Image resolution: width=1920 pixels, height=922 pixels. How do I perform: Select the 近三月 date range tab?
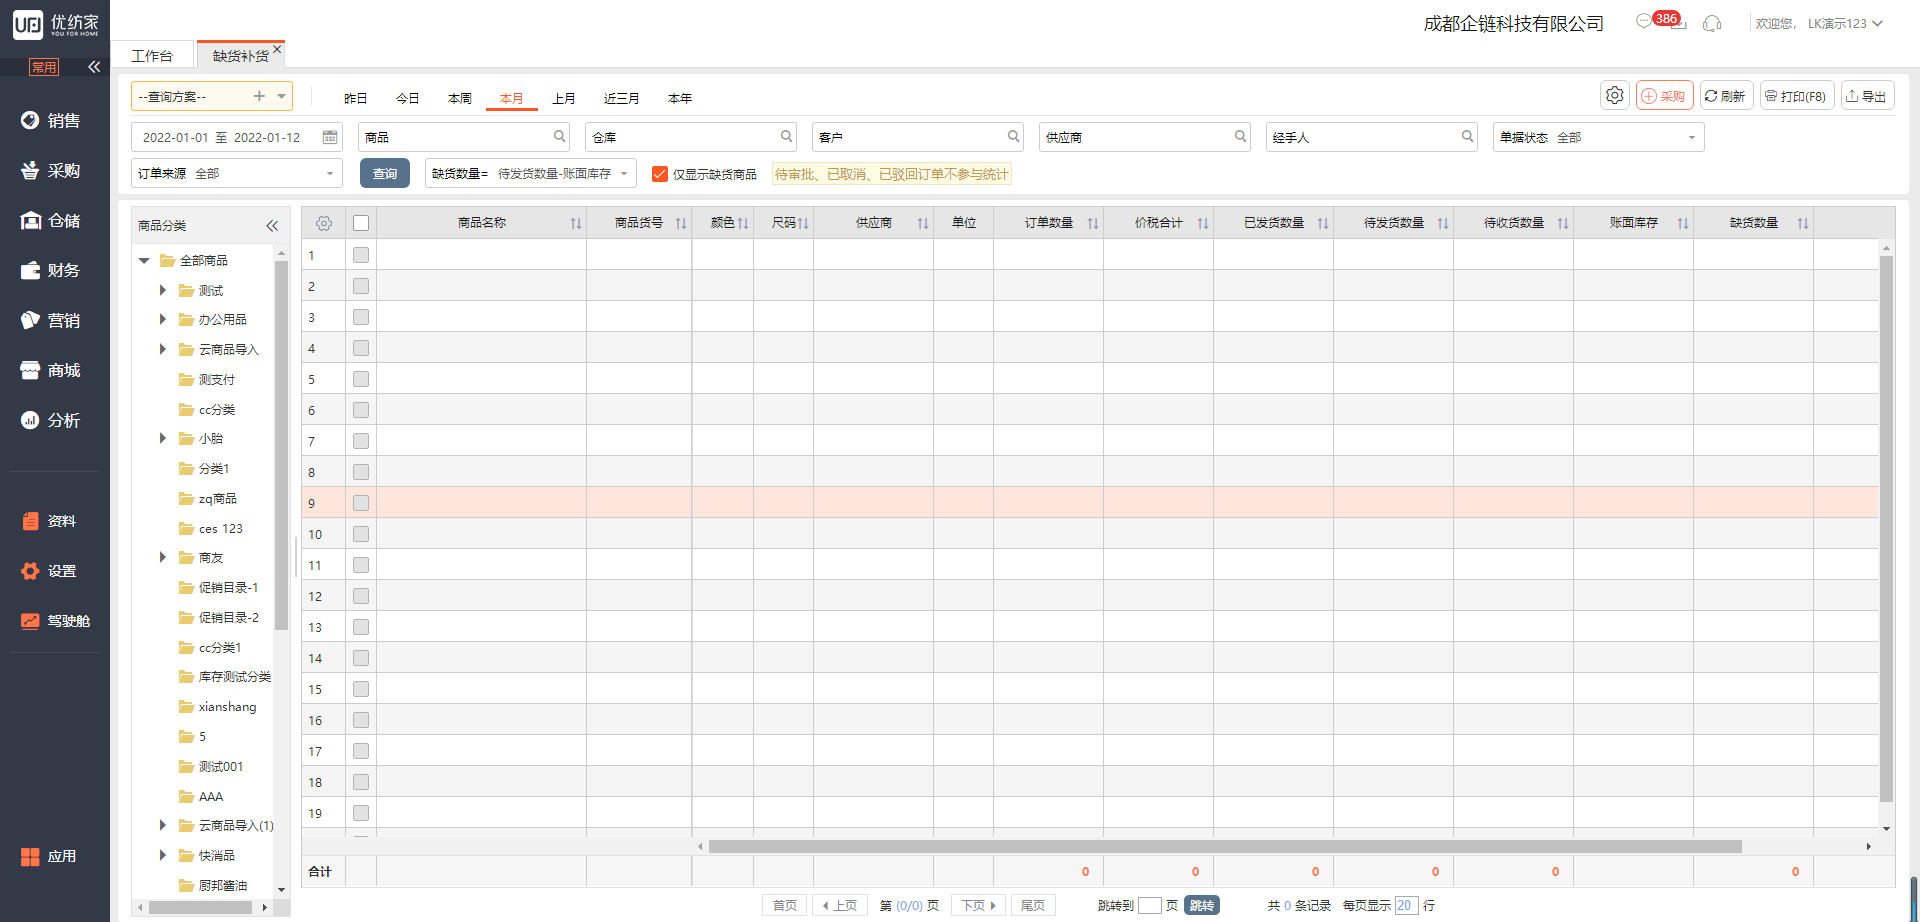[621, 98]
